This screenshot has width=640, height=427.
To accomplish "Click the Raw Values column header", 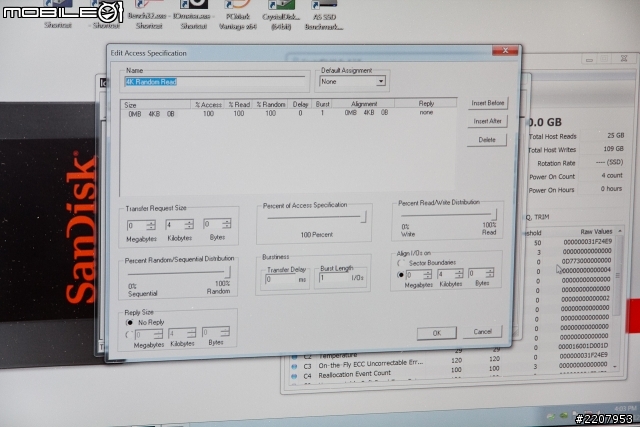I will click(x=596, y=231).
